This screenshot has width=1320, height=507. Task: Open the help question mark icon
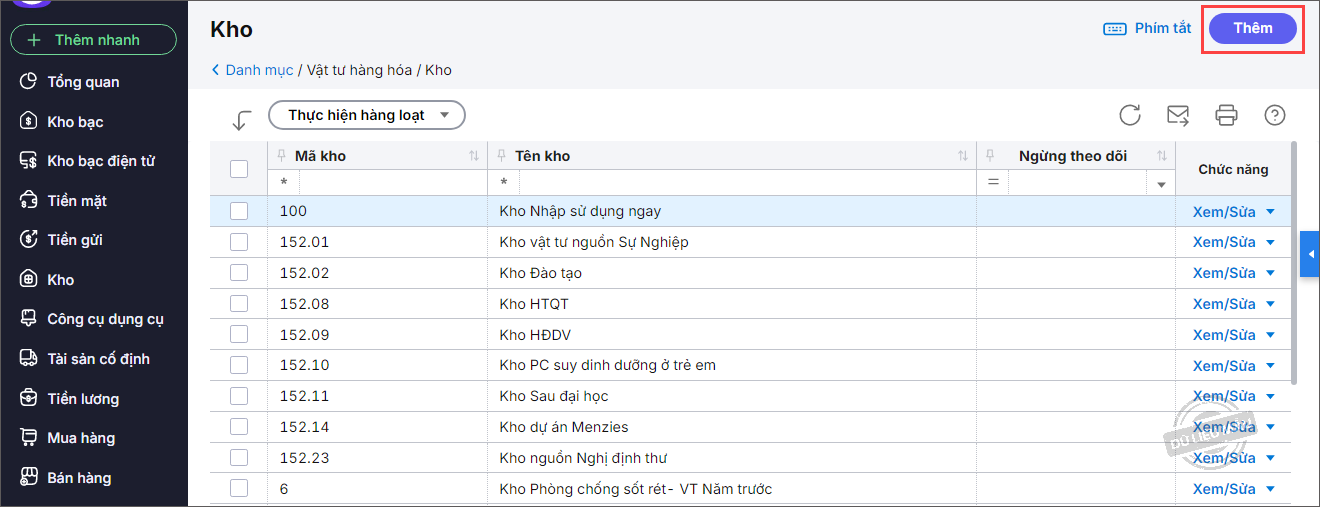pyautogui.click(x=1275, y=115)
